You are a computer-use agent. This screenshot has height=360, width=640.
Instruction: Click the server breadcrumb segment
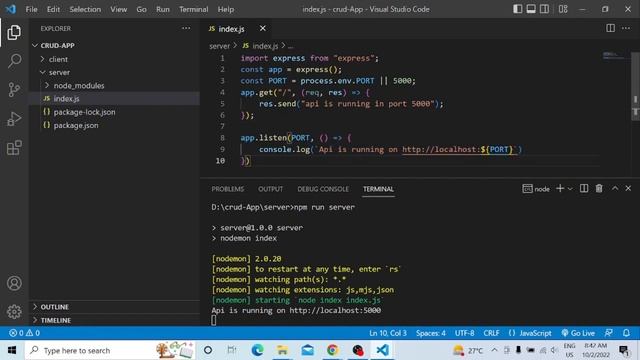coord(220,46)
